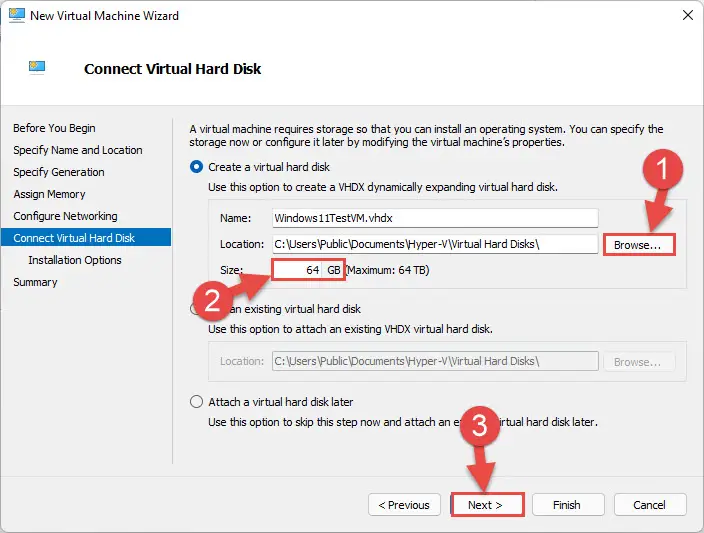The image size is (704, 533).
Task: Open the Configure Networking step
Action: (x=66, y=216)
